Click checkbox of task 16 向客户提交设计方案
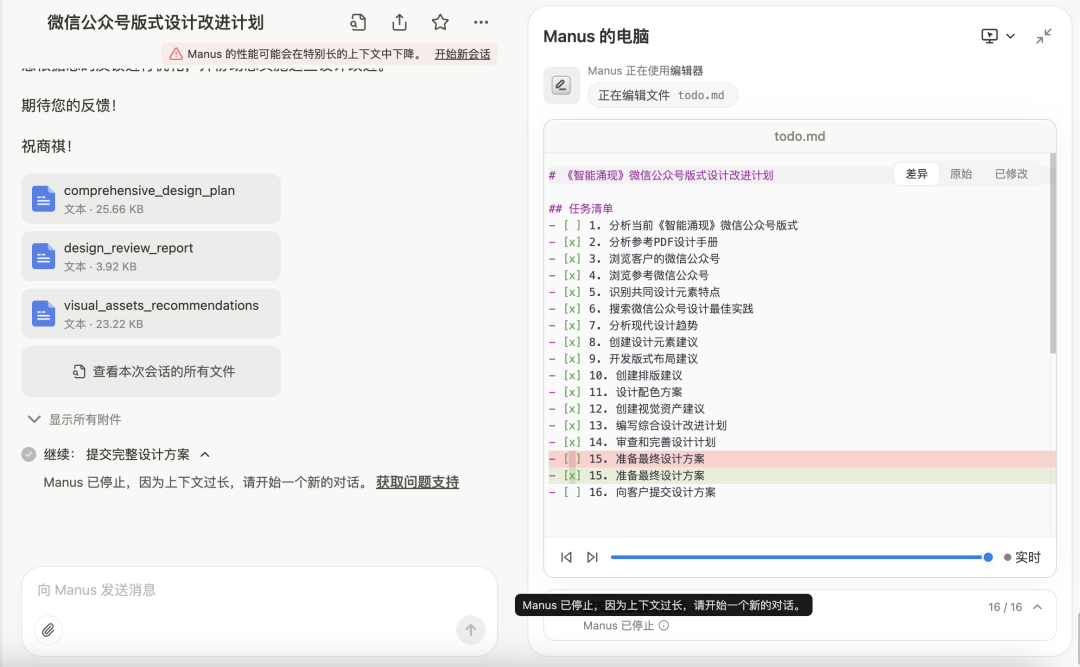Viewport: 1080px width, 667px height. 572,492
